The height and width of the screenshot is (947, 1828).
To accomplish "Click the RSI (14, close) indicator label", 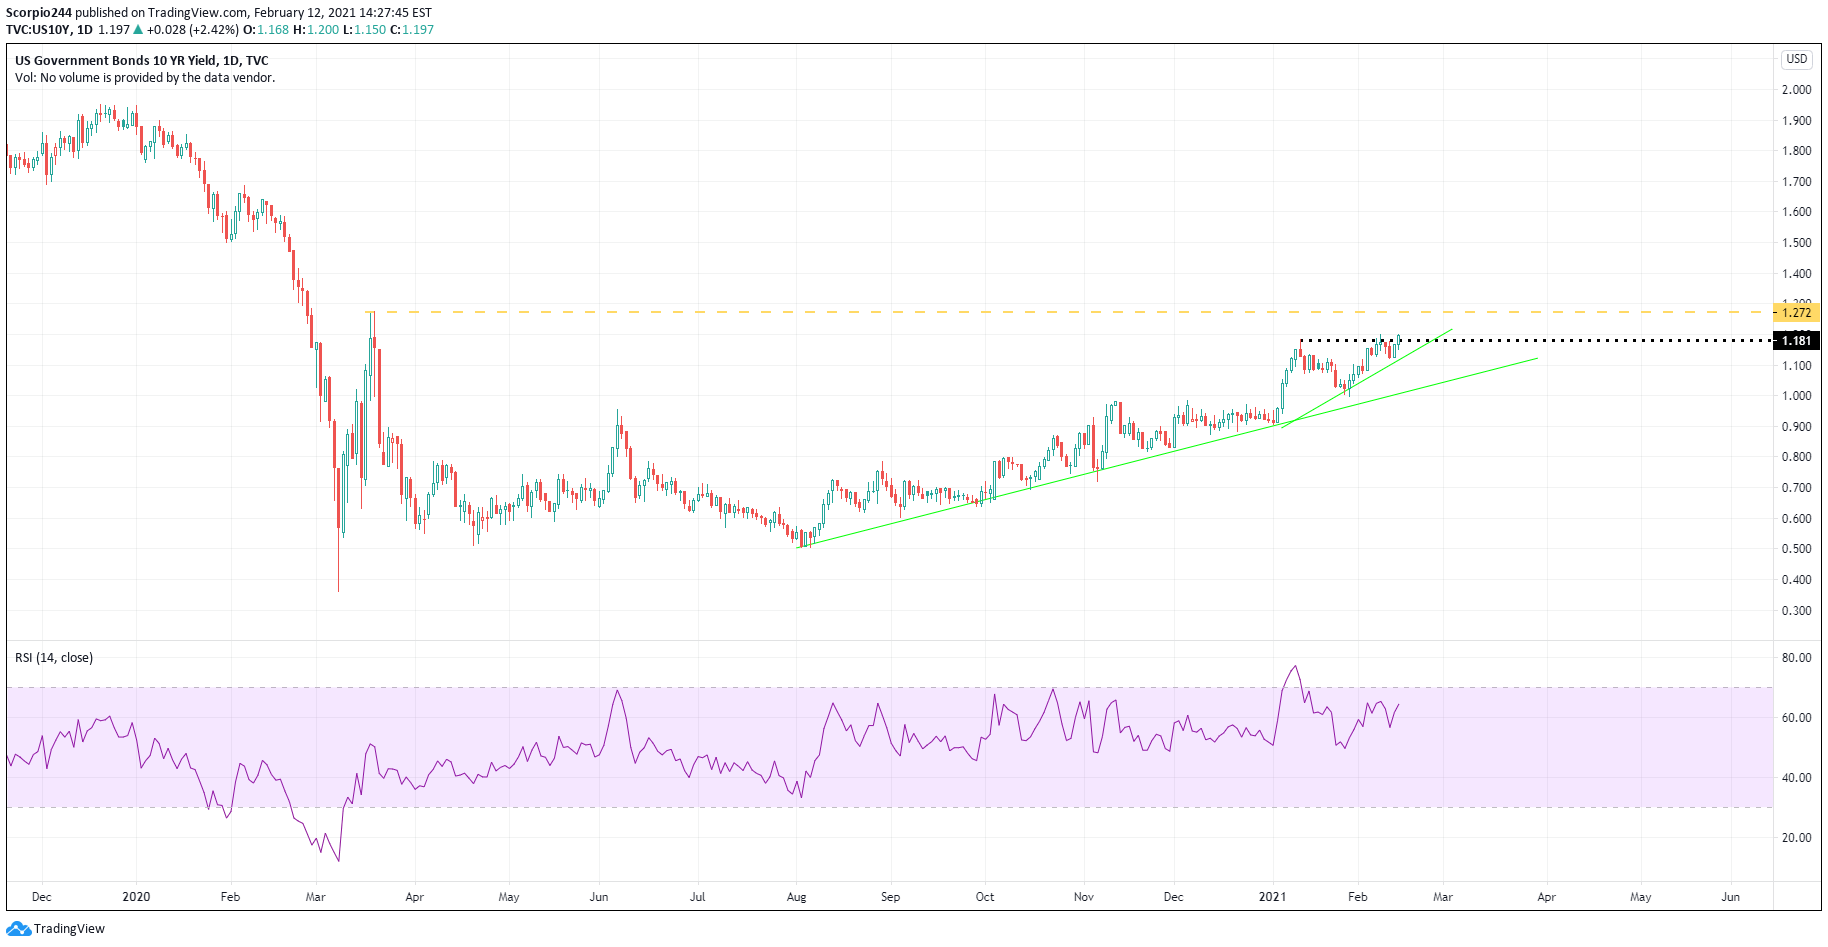I will [x=54, y=658].
